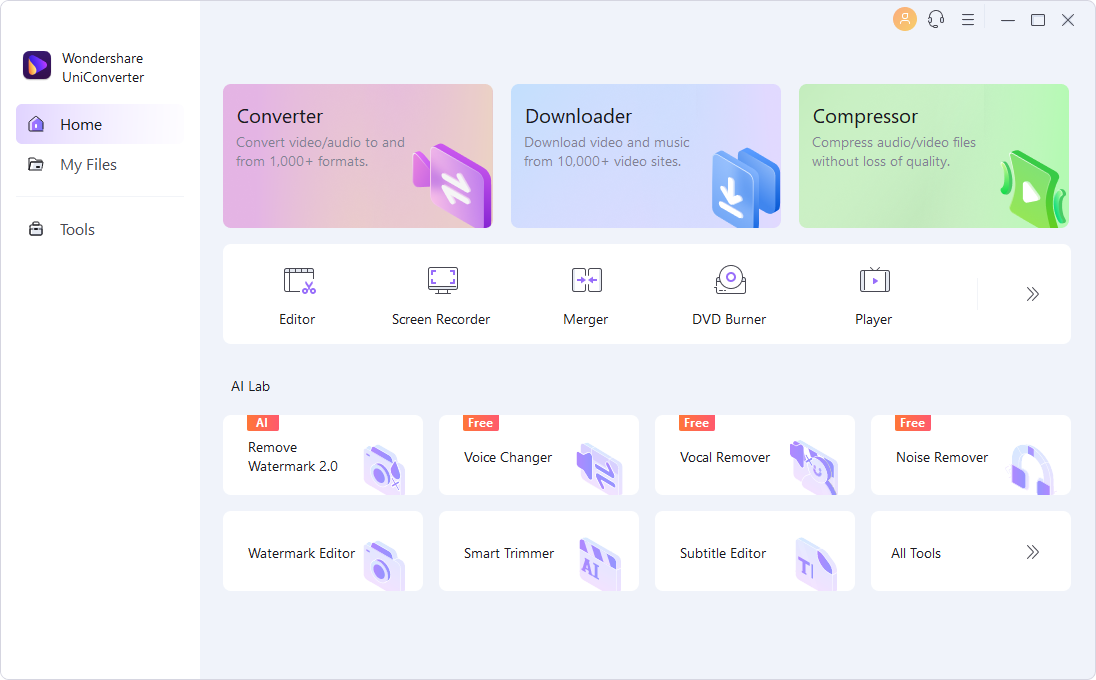Open Smart Trimmer
1096x680 pixels.
(x=538, y=551)
